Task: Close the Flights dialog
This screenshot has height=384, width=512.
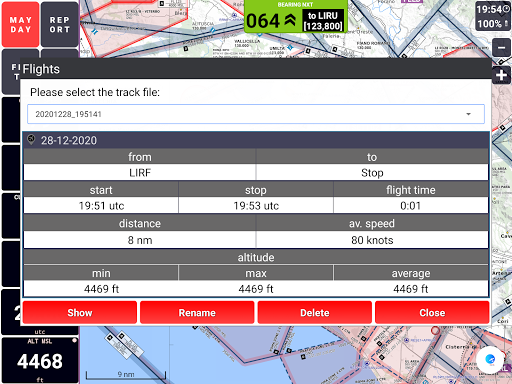Action: click(432, 312)
